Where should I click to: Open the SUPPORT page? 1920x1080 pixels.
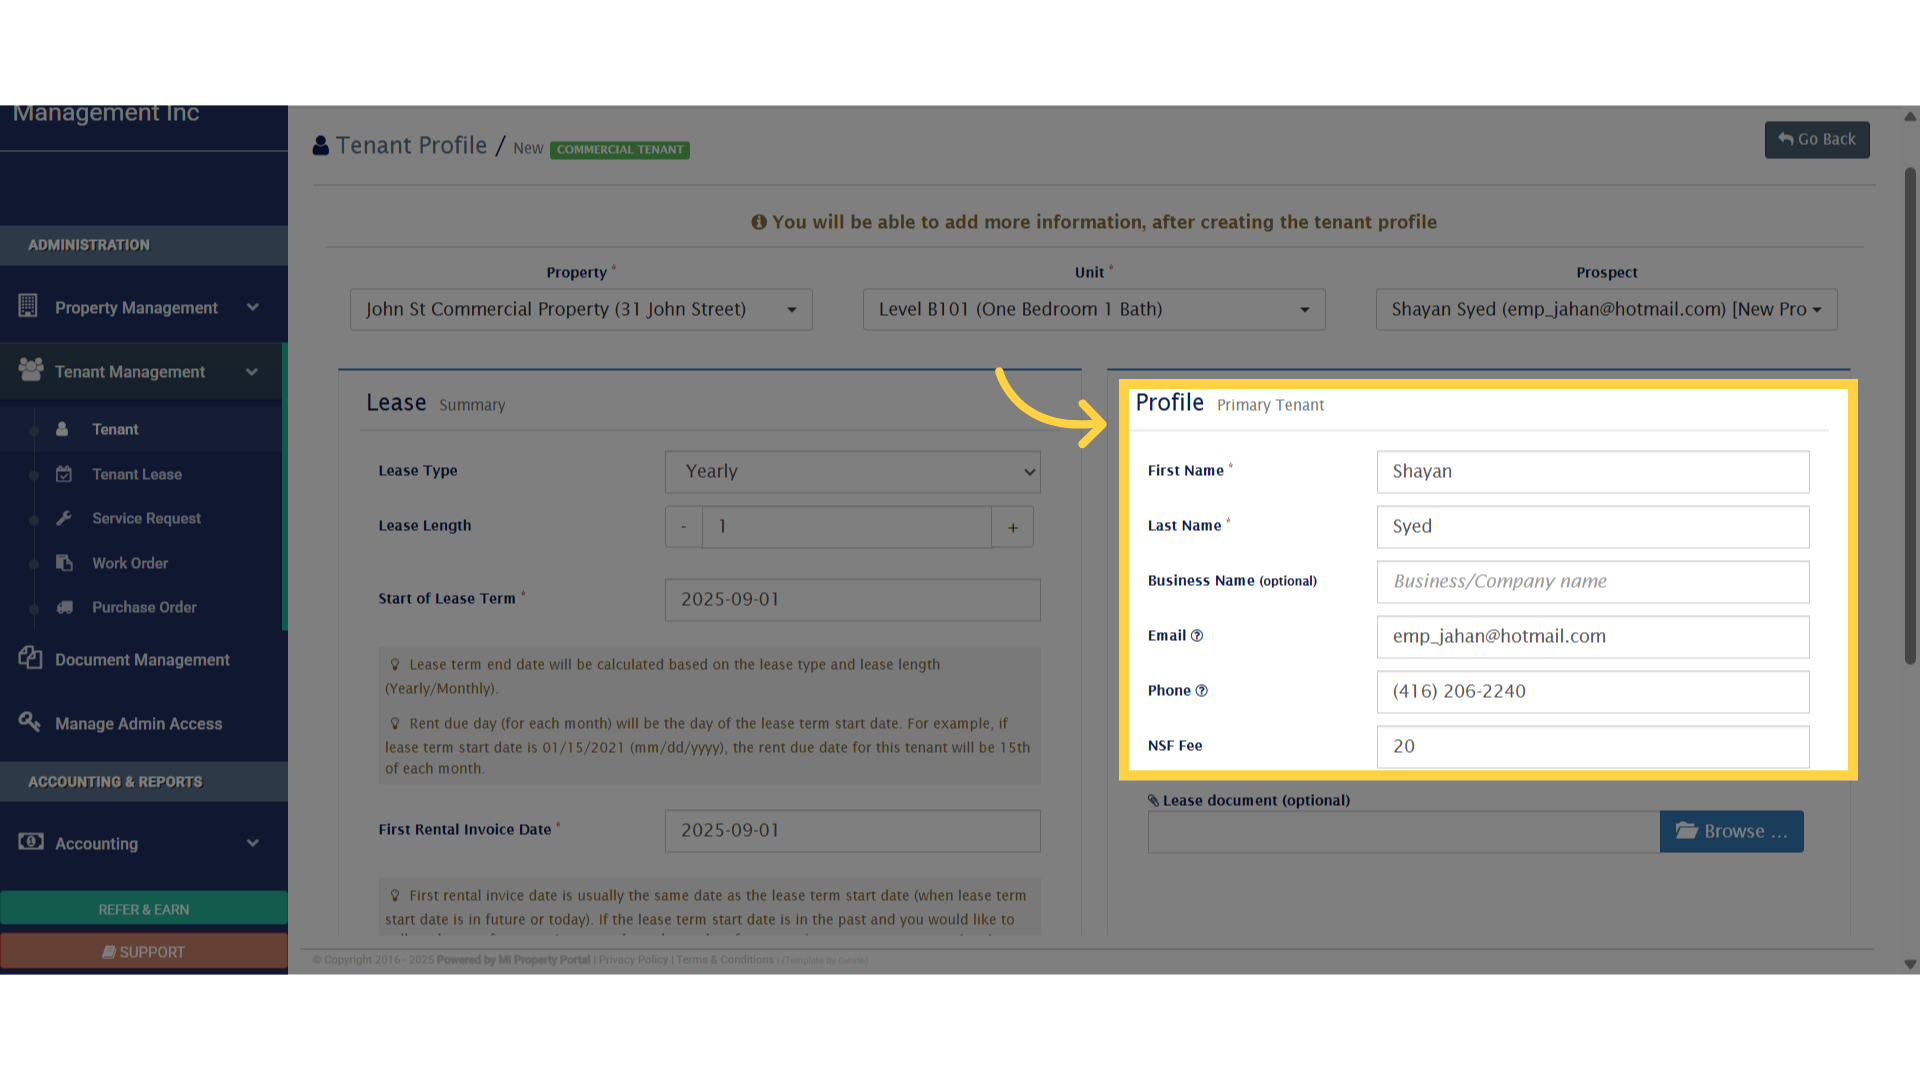click(144, 951)
